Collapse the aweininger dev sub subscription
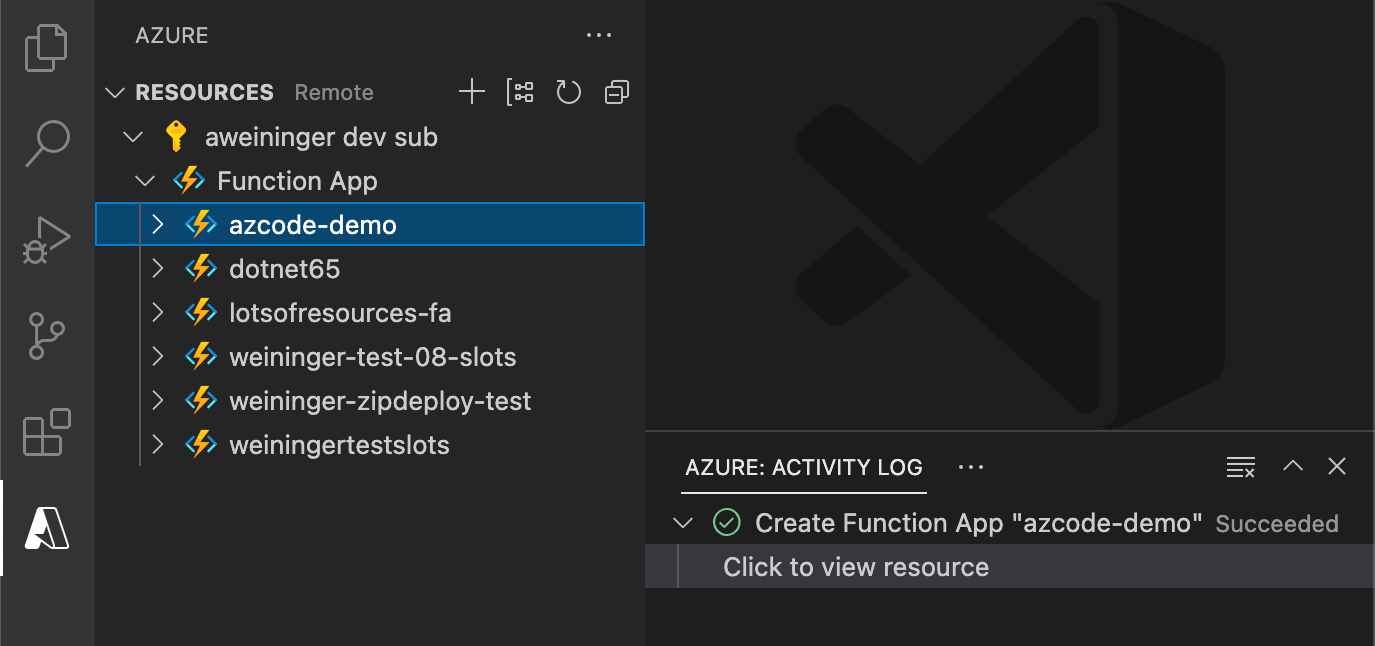The image size is (1375, 646). (133, 137)
